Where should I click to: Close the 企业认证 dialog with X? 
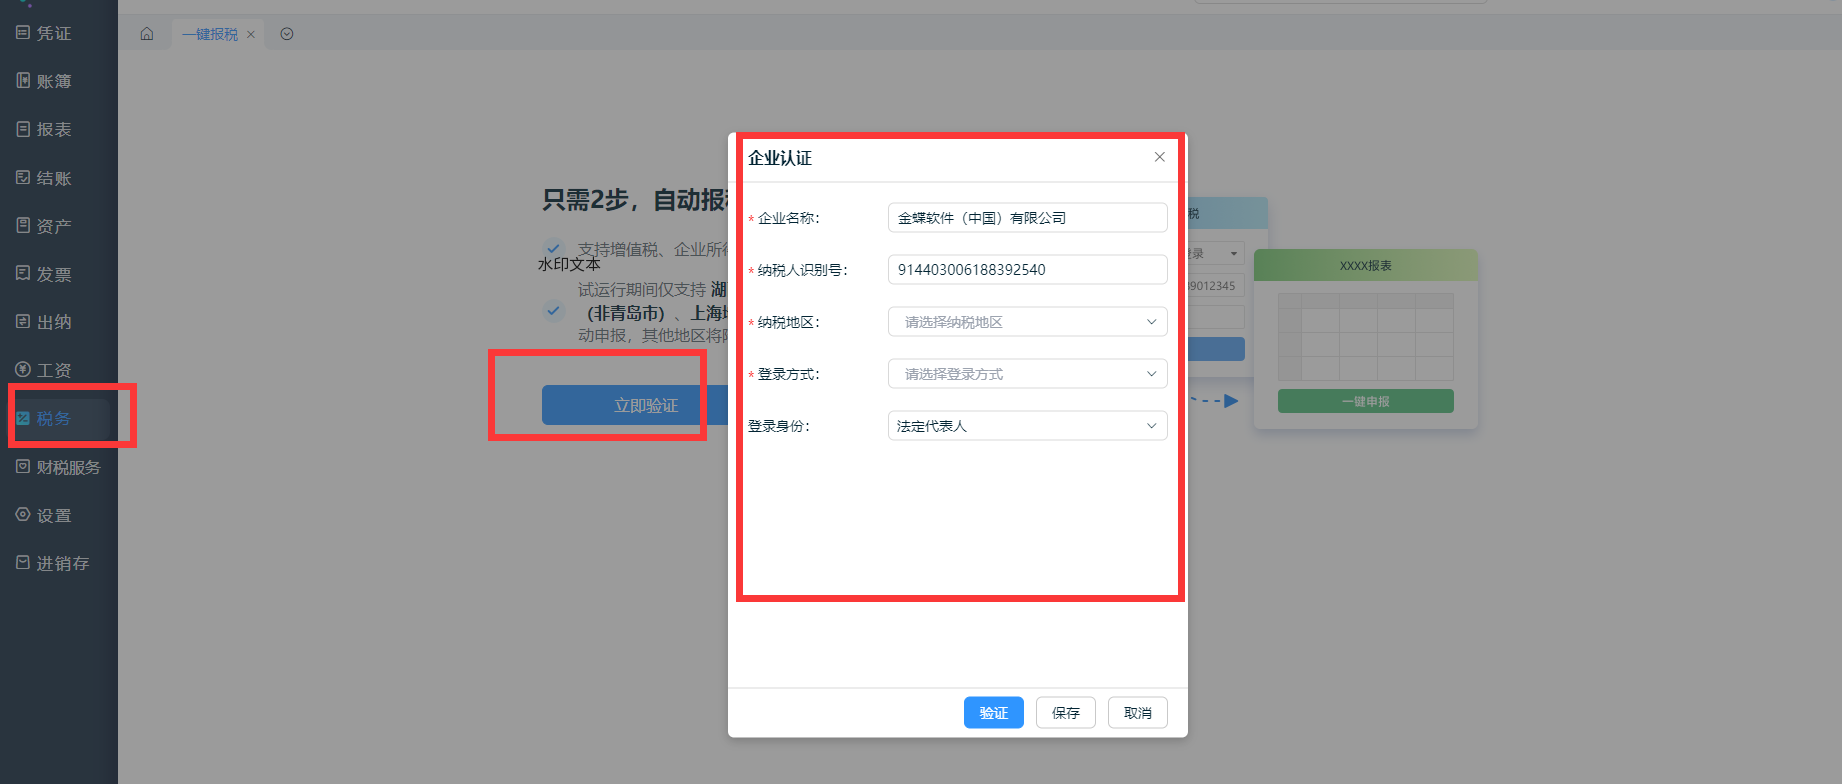pyautogui.click(x=1159, y=157)
